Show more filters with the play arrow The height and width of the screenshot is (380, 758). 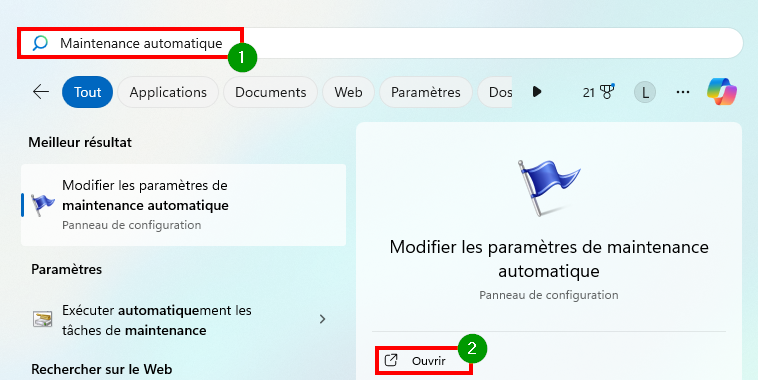pyautogui.click(x=537, y=92)
